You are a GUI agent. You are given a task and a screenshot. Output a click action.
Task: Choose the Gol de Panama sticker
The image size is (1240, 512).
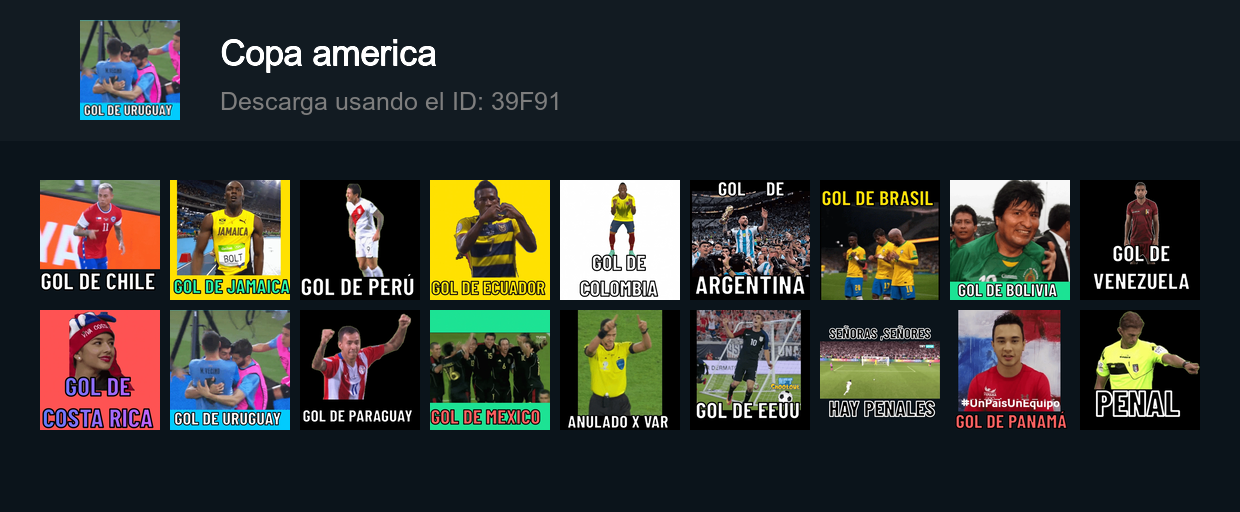pyautogui.click(x=1010, y=370)
